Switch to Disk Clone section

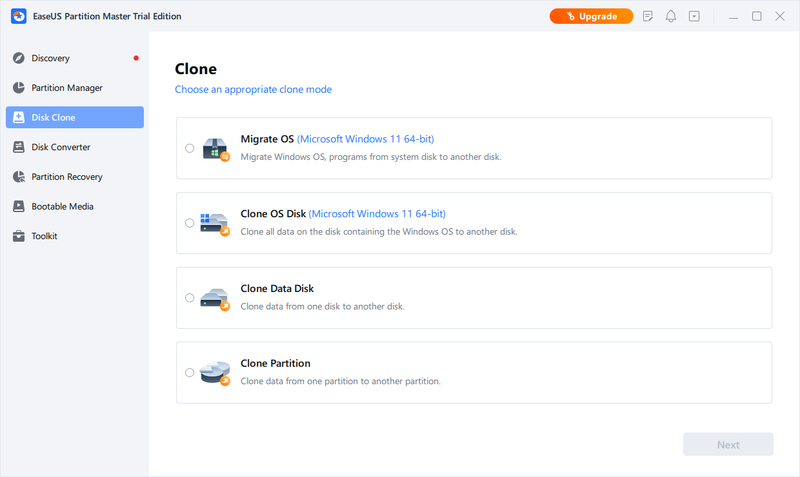(x=74, y=117)
